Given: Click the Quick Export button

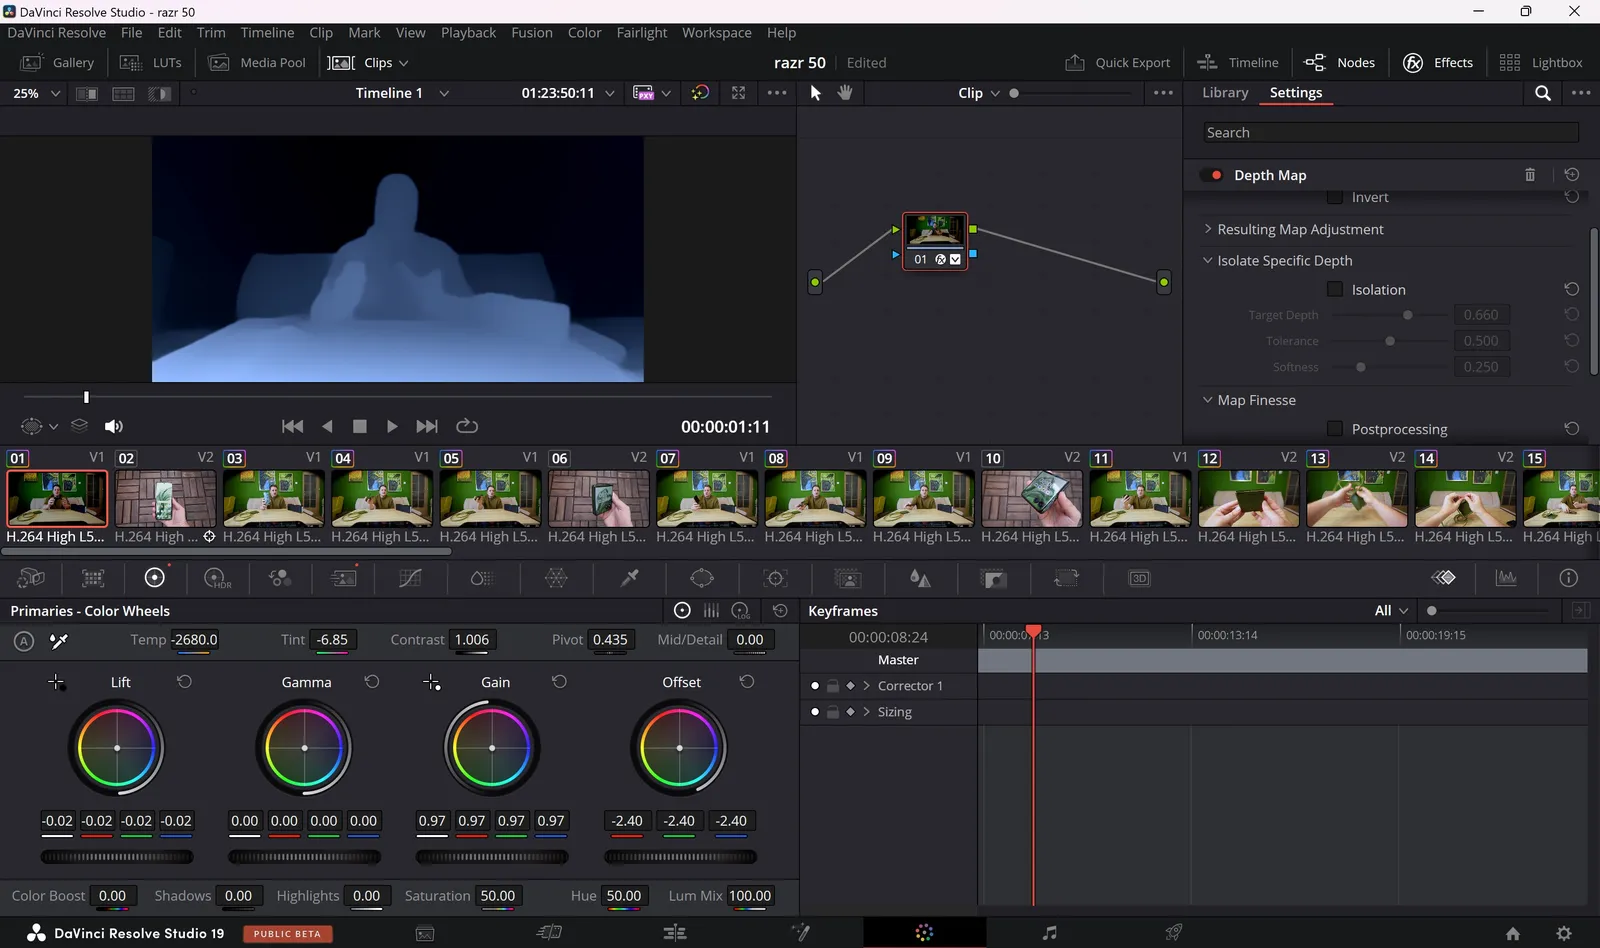Looking at the screenshot, I should coord(1117,62).
